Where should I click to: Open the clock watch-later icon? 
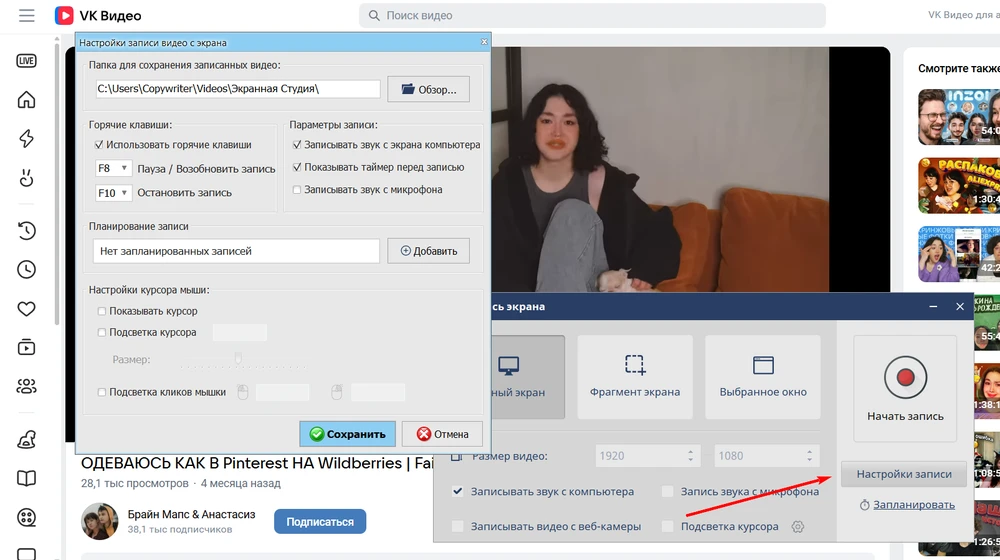click(x=26, y=270)
